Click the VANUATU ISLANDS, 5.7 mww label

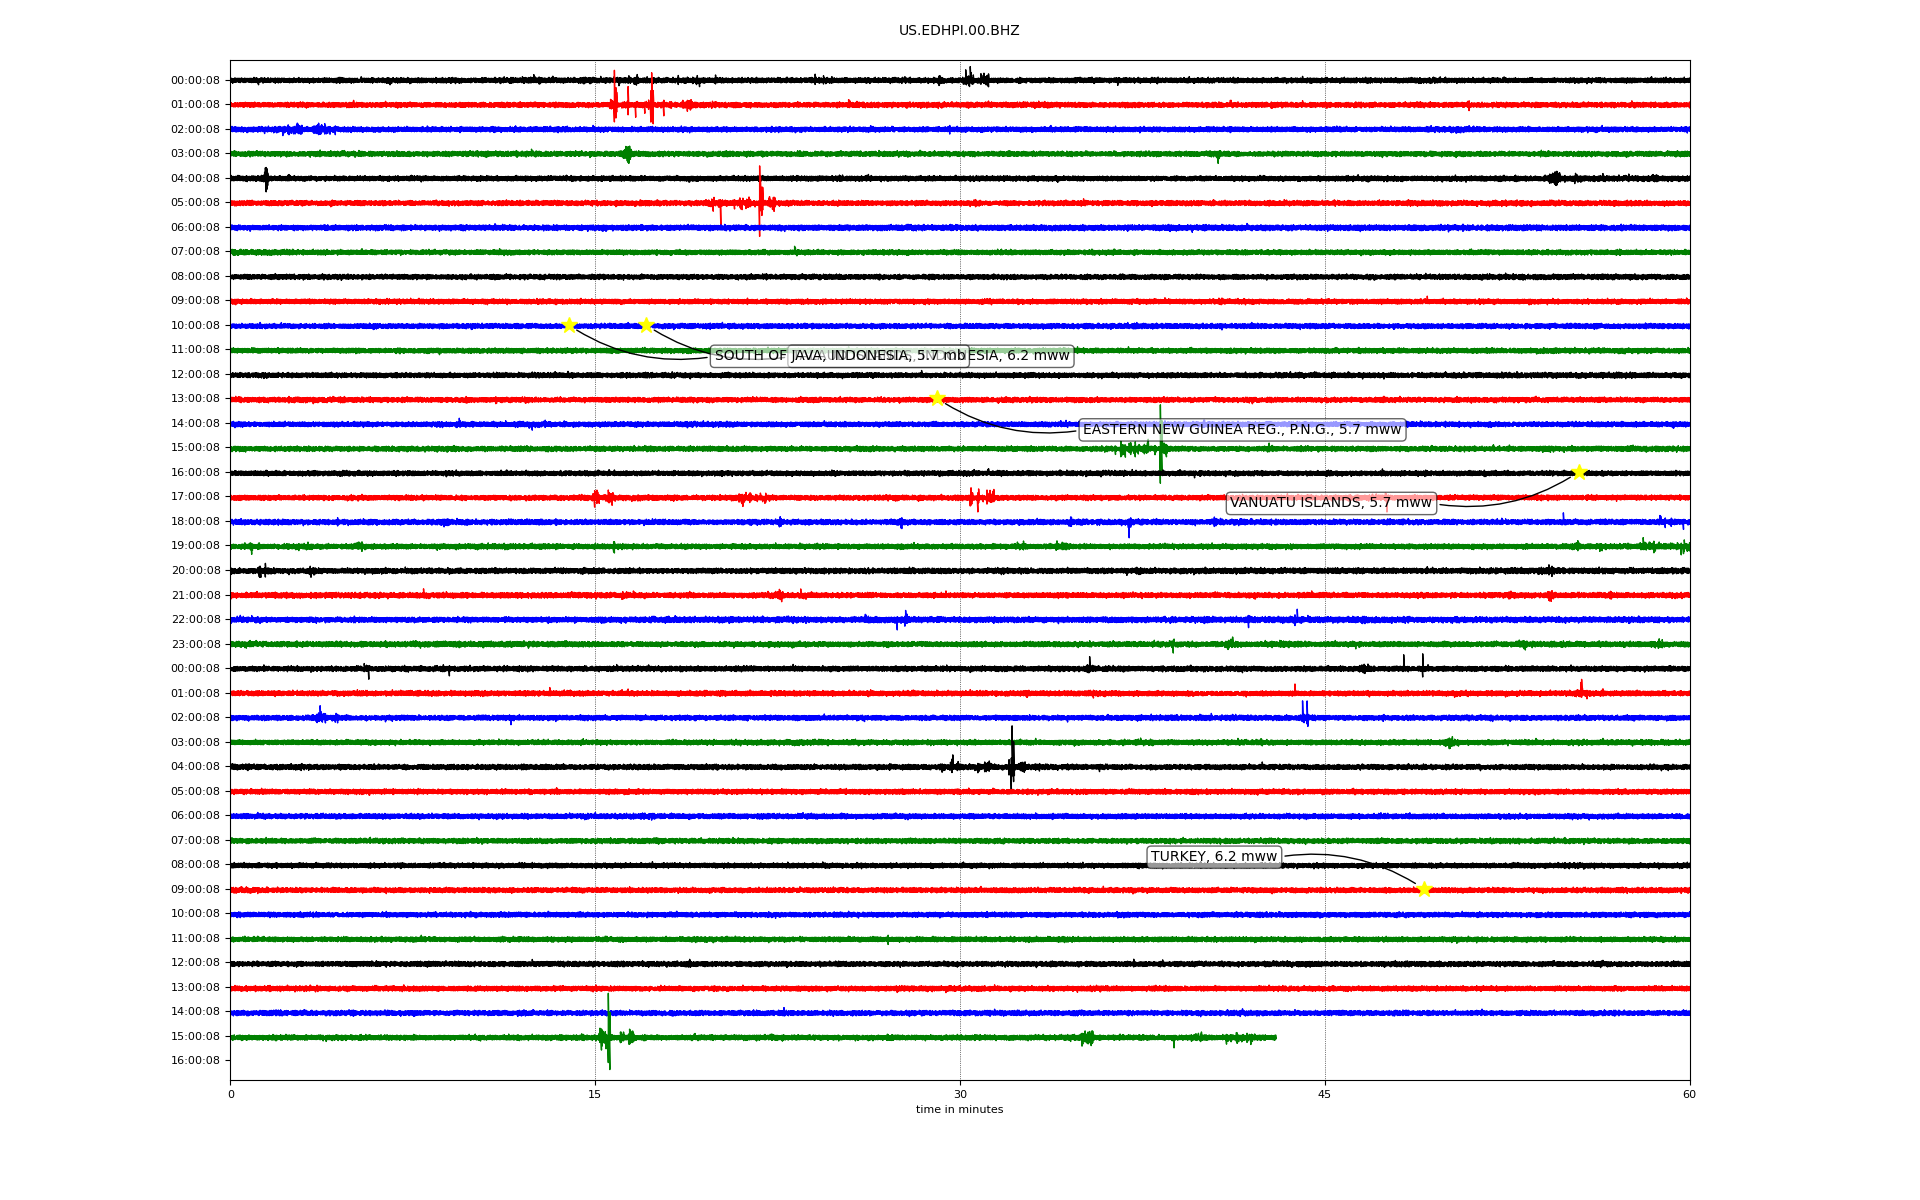coord(1331,503)
